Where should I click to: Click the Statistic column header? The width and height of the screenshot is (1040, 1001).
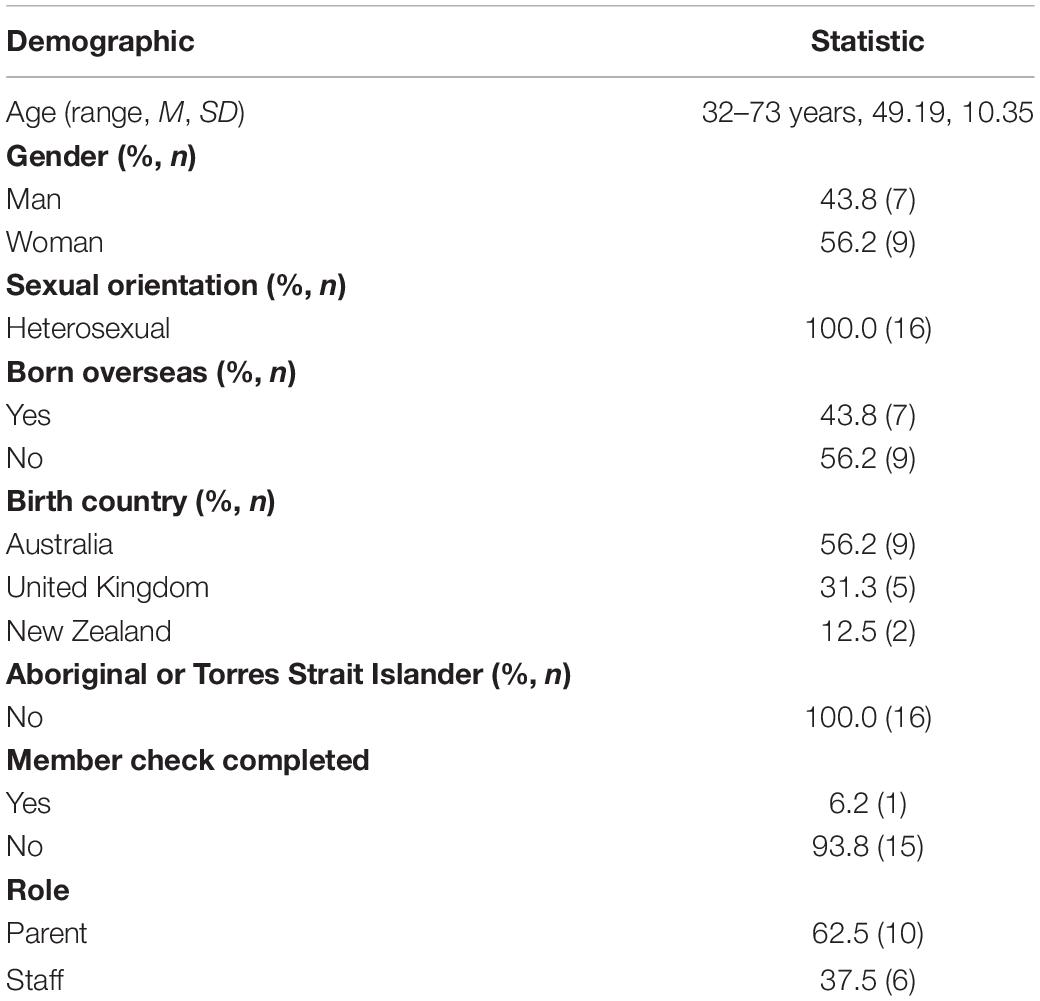[868, 41]
